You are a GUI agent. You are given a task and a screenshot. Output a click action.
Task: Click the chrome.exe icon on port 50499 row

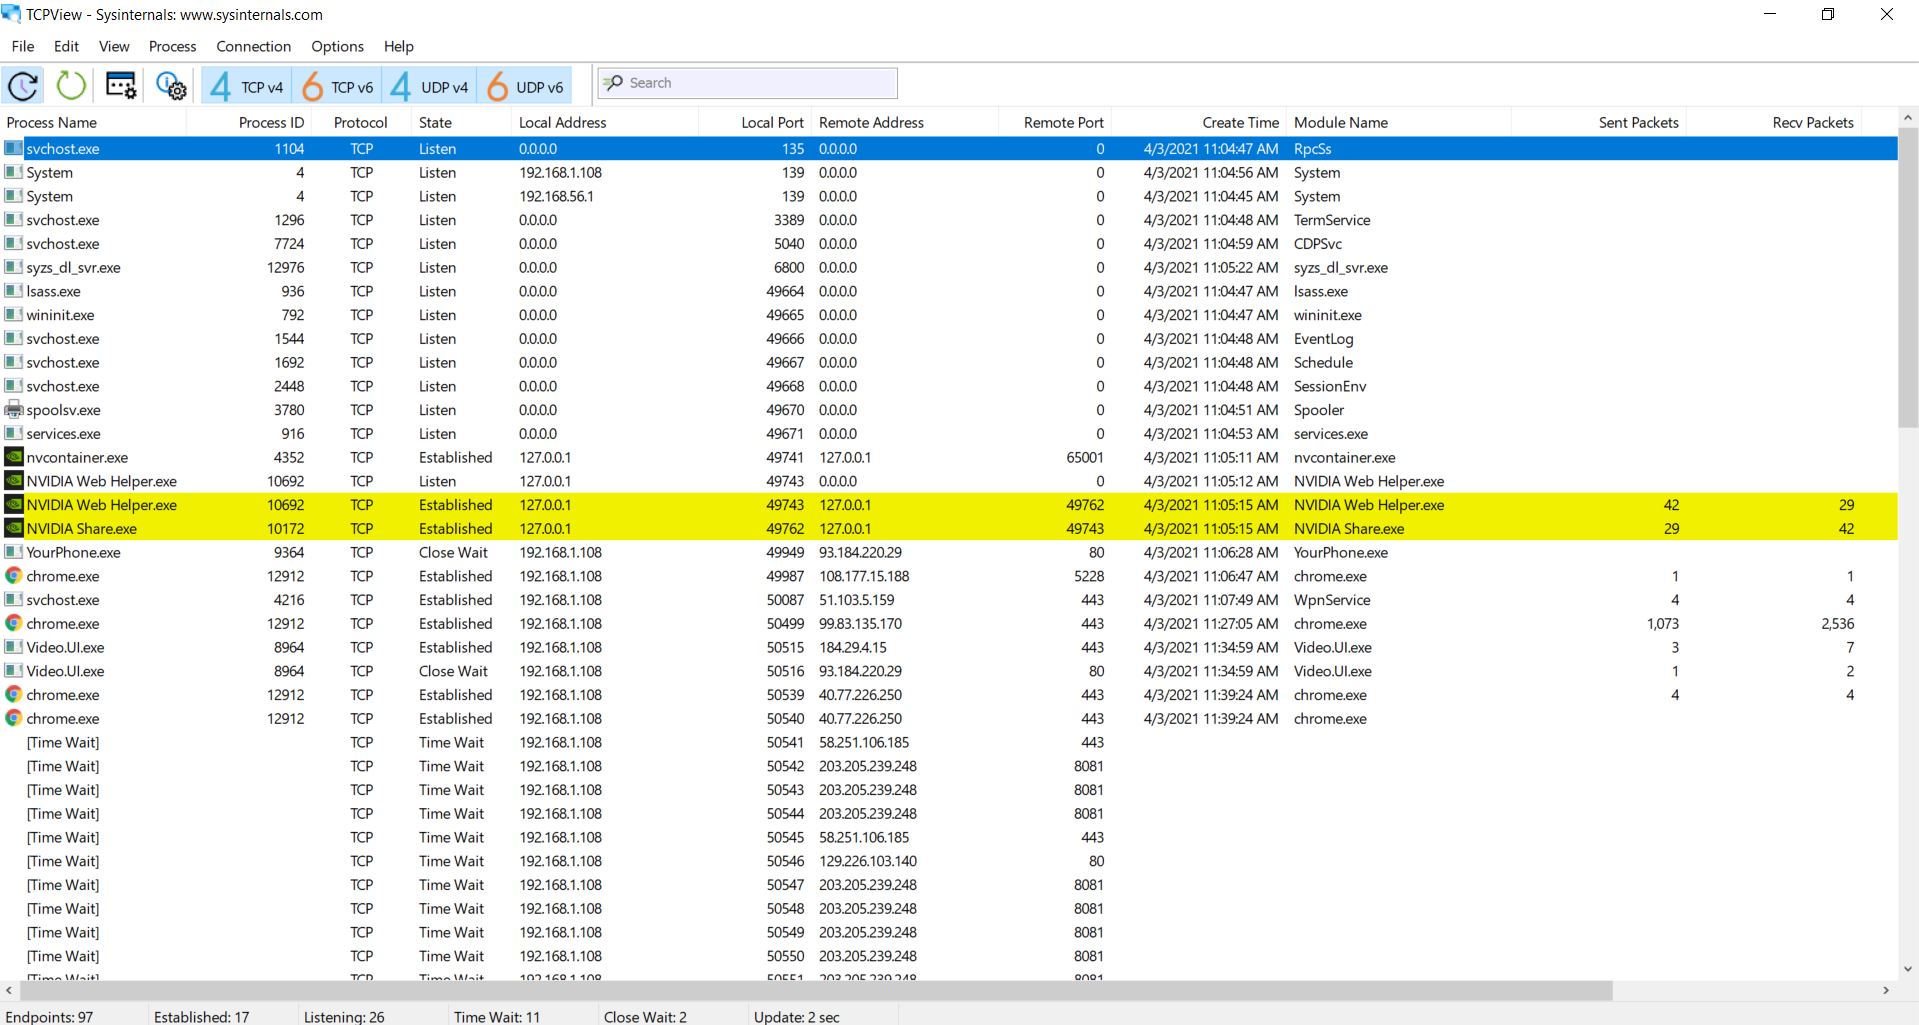coord(14,623)
